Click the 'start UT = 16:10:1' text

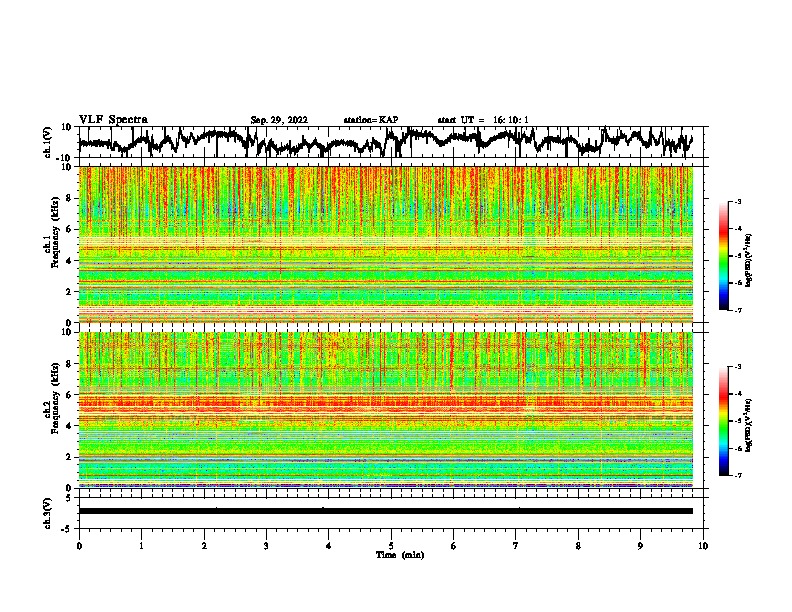(483, 120)
